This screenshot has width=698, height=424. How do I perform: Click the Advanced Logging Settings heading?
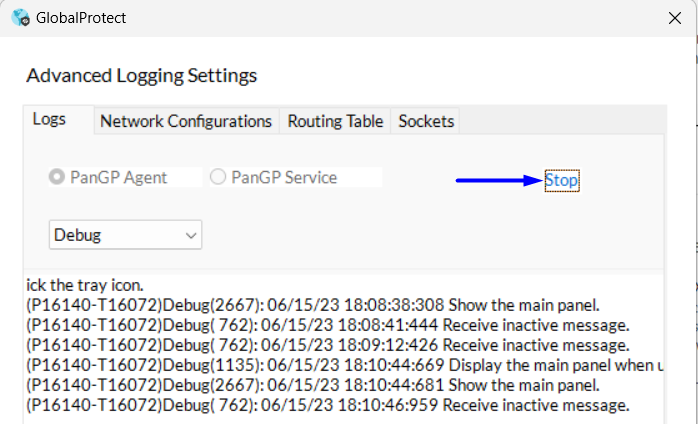(141, 75)
